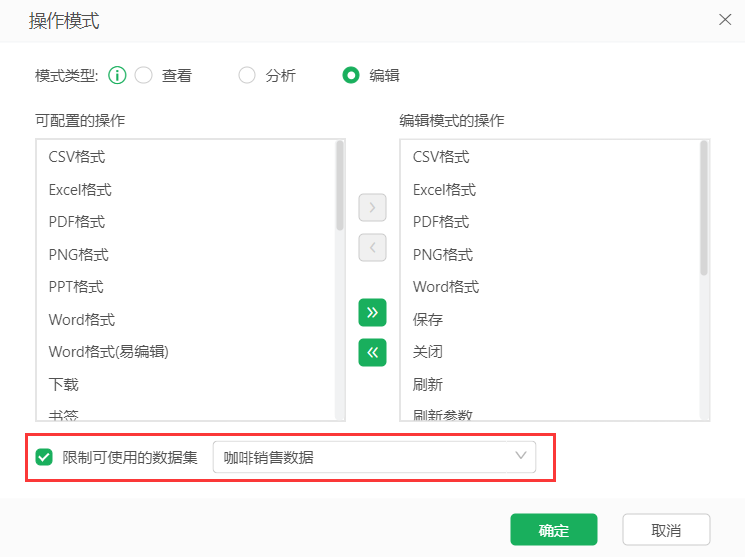Click the single right arrow move button
The height and width of the screenshot is (557, 745).
coord(372,208)
